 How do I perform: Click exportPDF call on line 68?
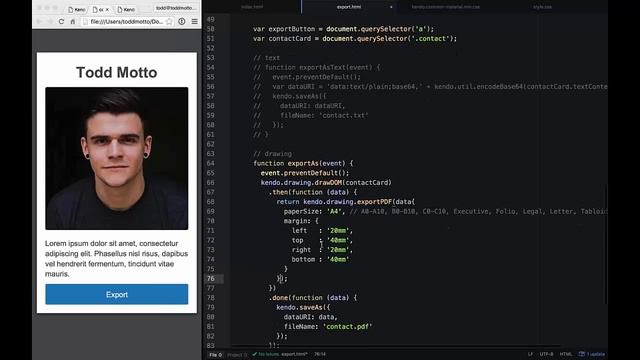pos(374,202)
